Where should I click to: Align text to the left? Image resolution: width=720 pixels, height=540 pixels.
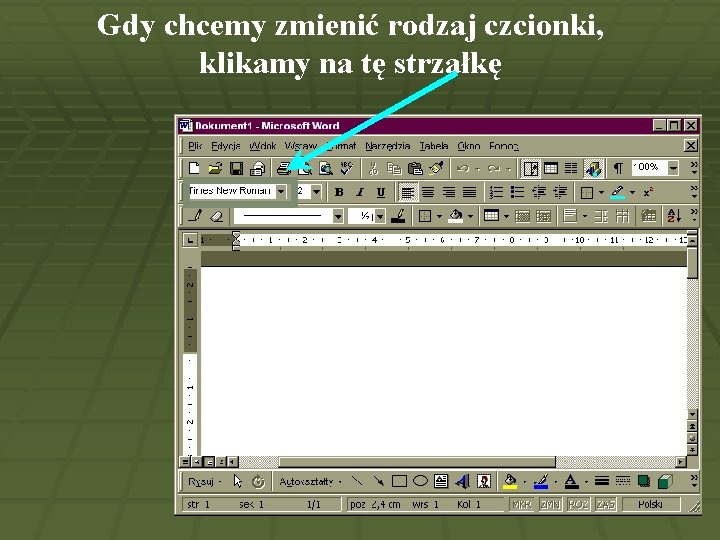point(407,192)
